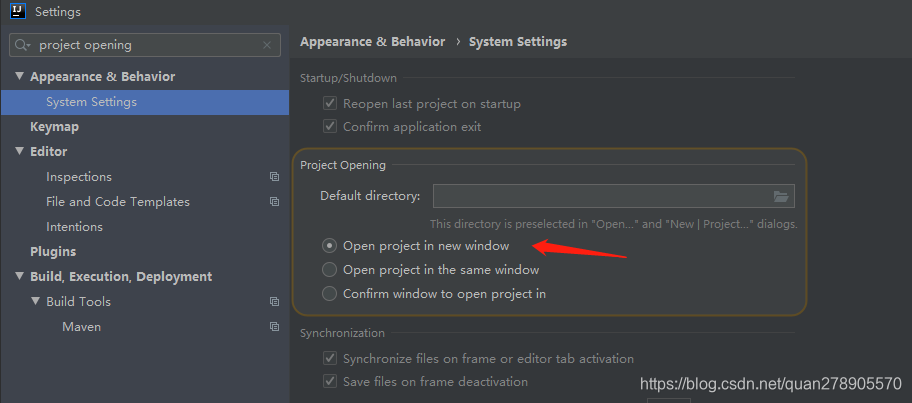Open the Plugins settings page
The height and width of the screenshot is (403, 912).
pos(53,252)
